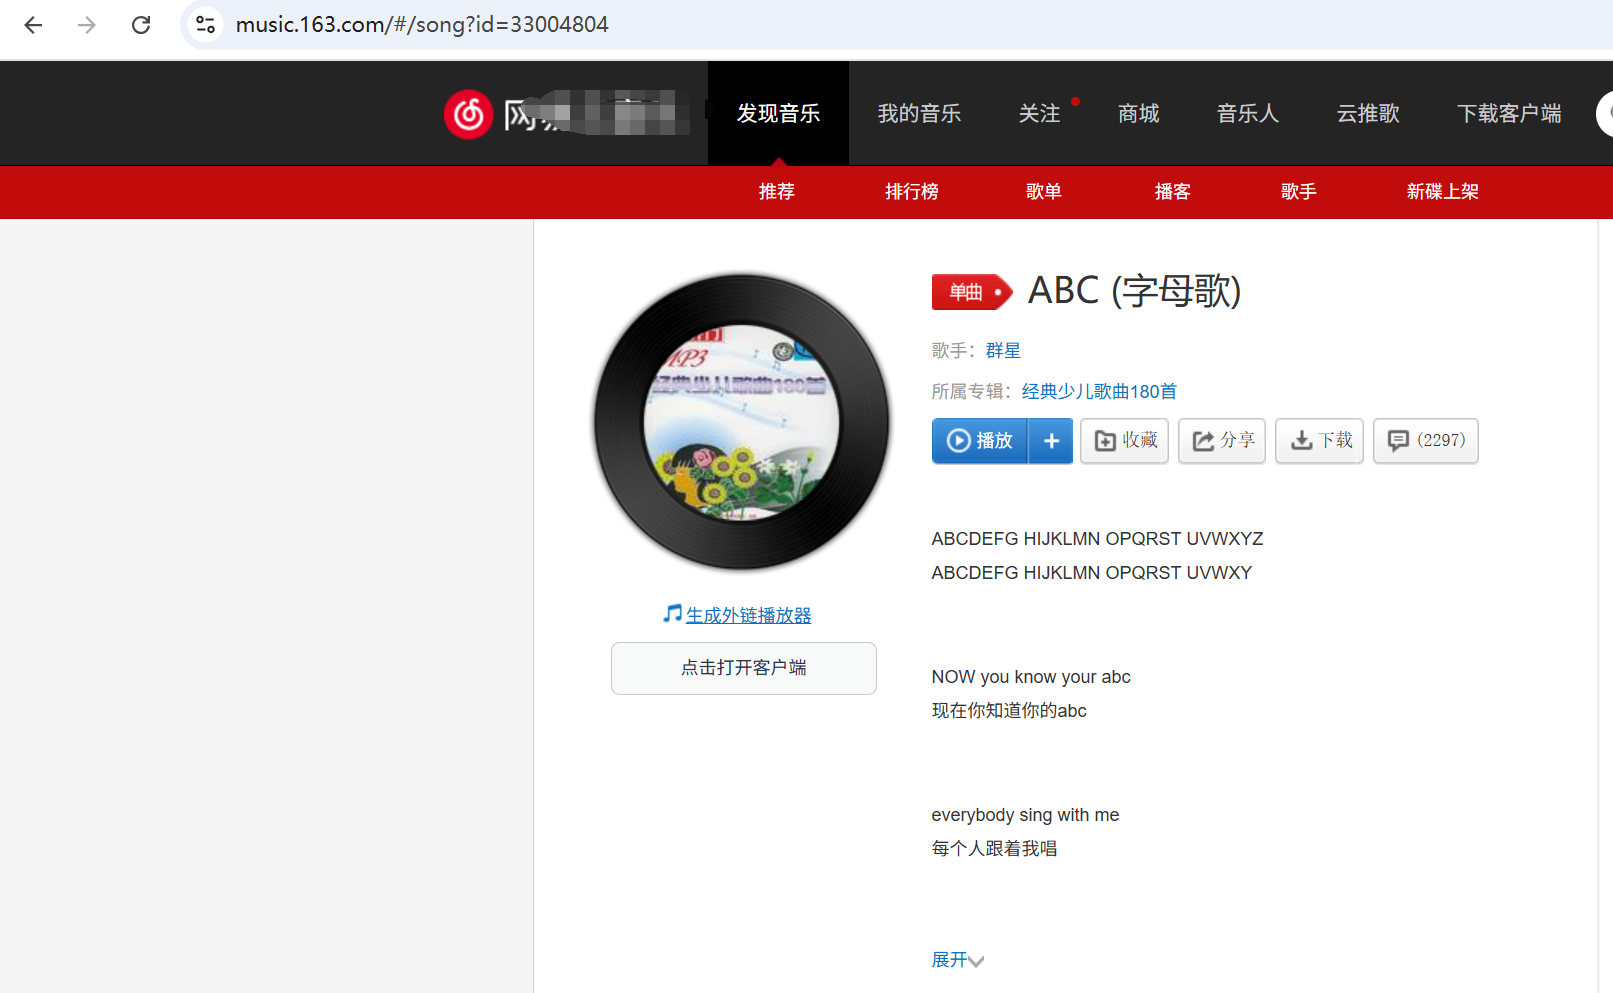Viewport: 1613px width, 993px height.
Task: Click the 分享 share button
Action: pos(1222,441)
